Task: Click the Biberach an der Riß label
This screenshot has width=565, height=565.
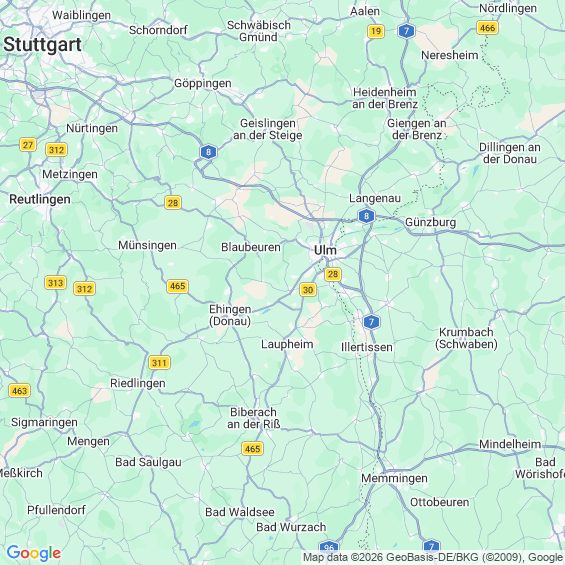Action: coord(254,418)
